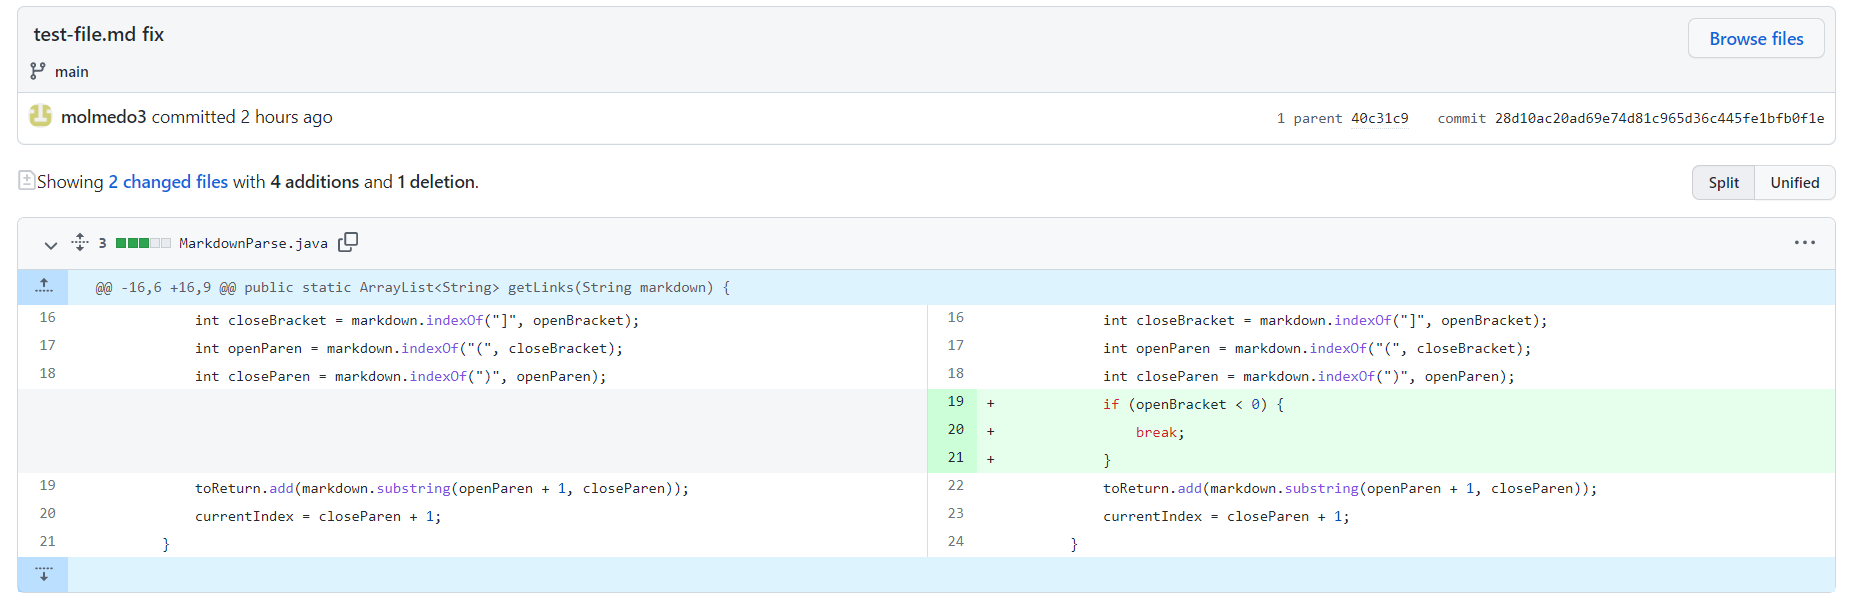Screen dimensions: 1852x598
Task: Click the file diff icon beside Showing
Action: pyautogui.click(x=27, y=180)
